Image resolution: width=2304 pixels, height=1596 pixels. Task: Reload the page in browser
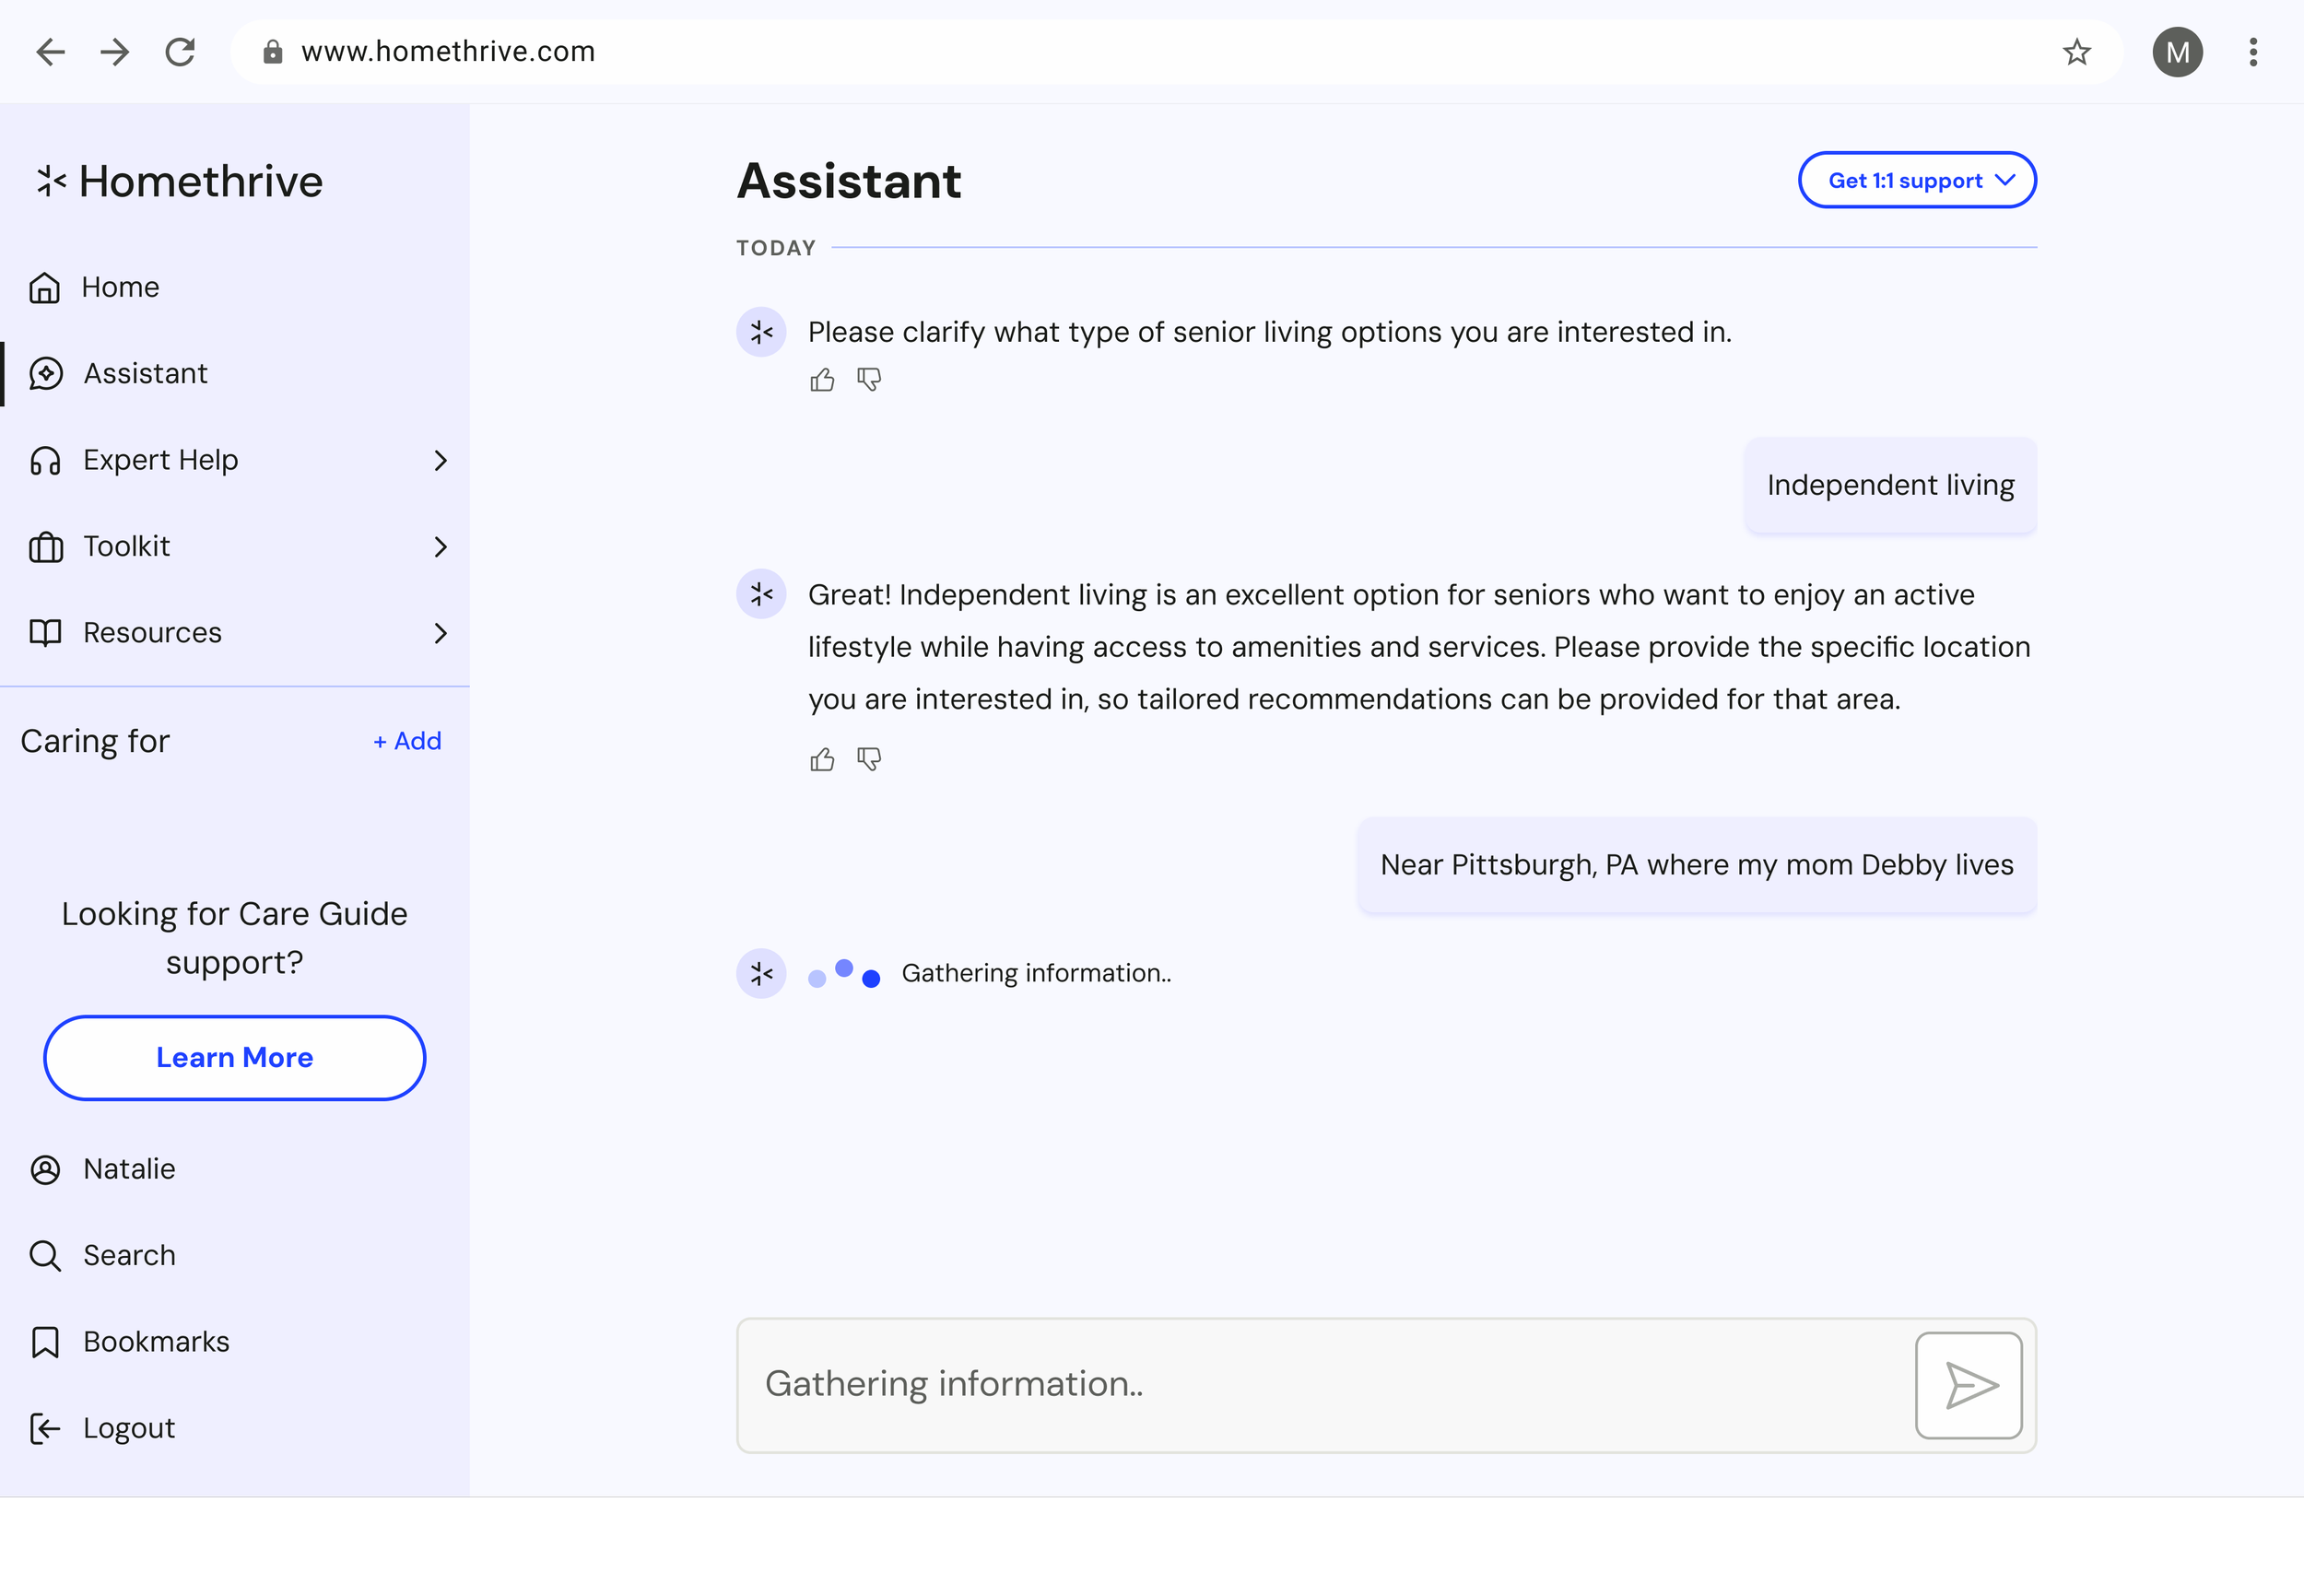(x=180, y=52)
